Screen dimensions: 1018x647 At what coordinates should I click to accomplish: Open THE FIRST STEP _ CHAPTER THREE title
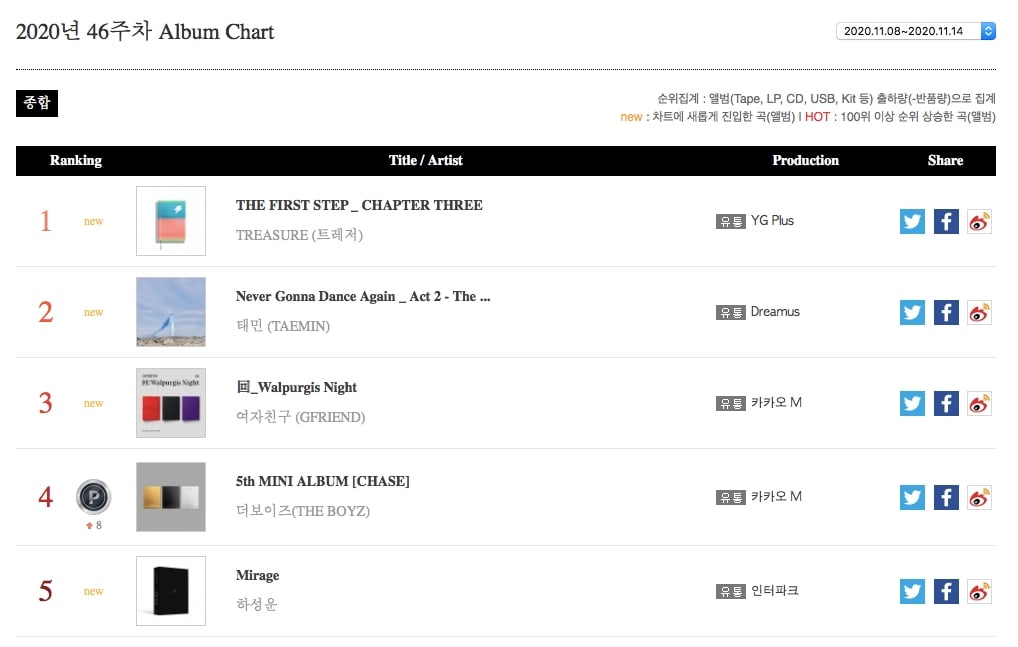(x=359, y=205)
